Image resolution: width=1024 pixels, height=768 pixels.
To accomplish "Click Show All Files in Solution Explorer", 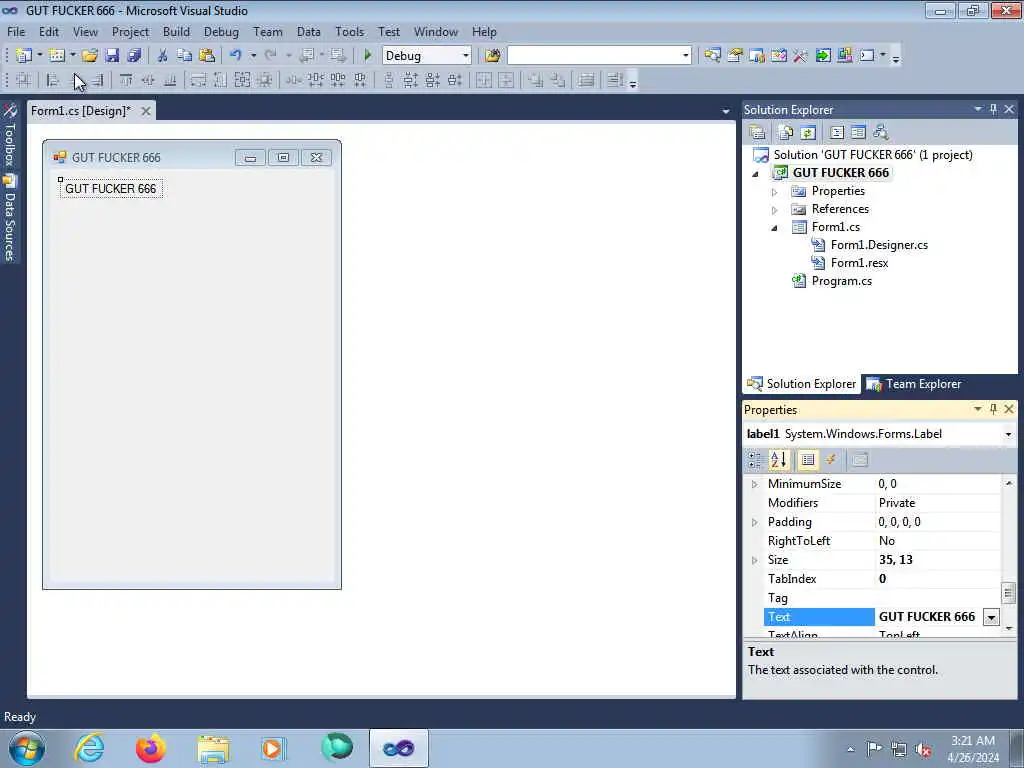I will click(x=786, y=133).
